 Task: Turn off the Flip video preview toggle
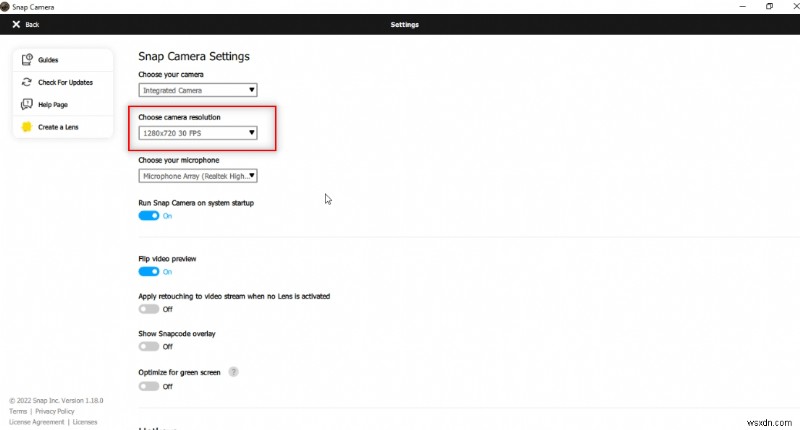coord(148,271)
